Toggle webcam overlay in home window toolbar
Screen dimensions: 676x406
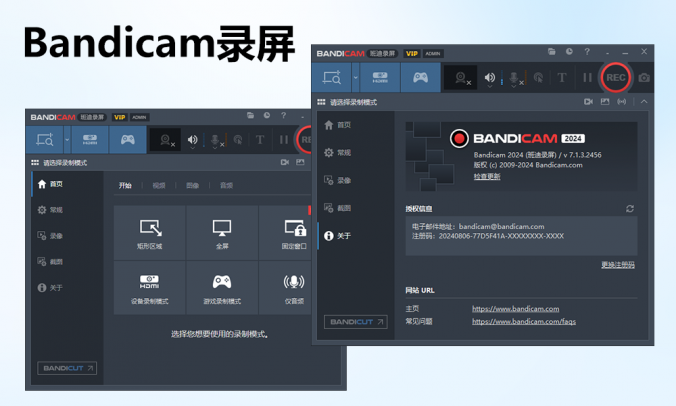pyautogui.click(x=165, y=140)
